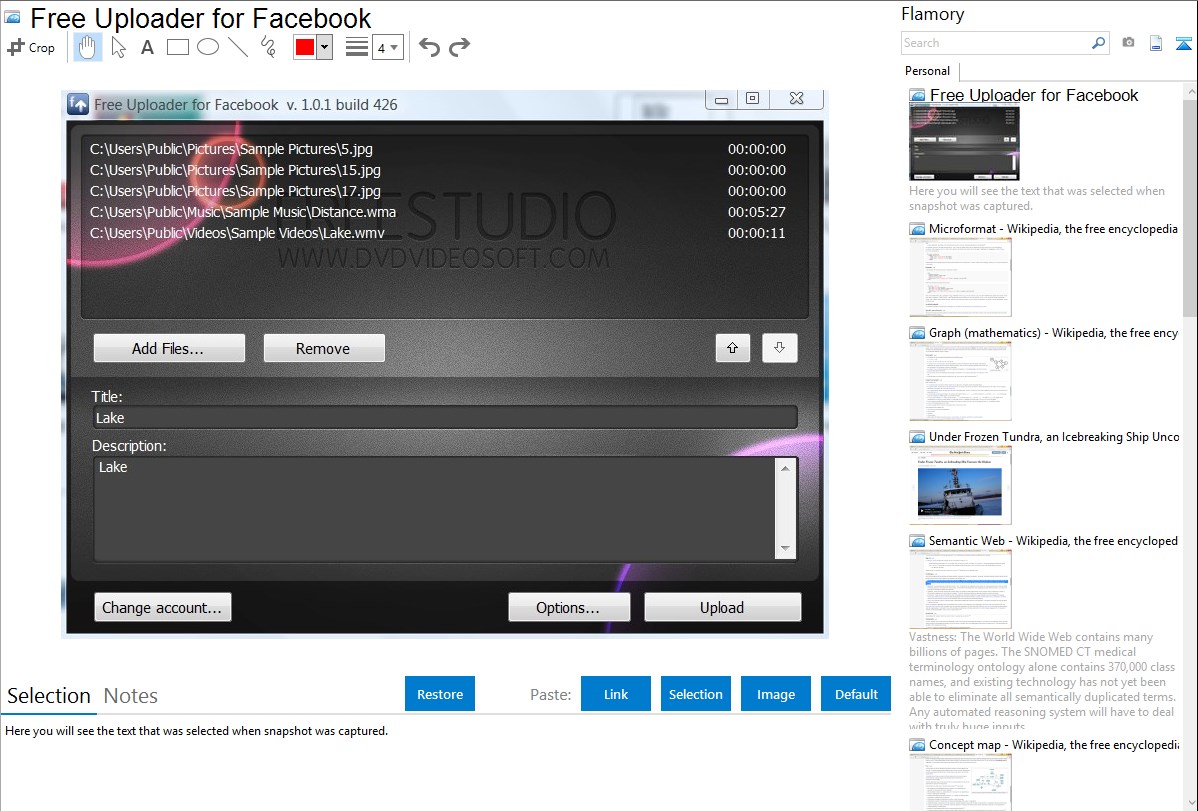Open the Under Frozen Tundra ship thumbnail

point(960,485)
